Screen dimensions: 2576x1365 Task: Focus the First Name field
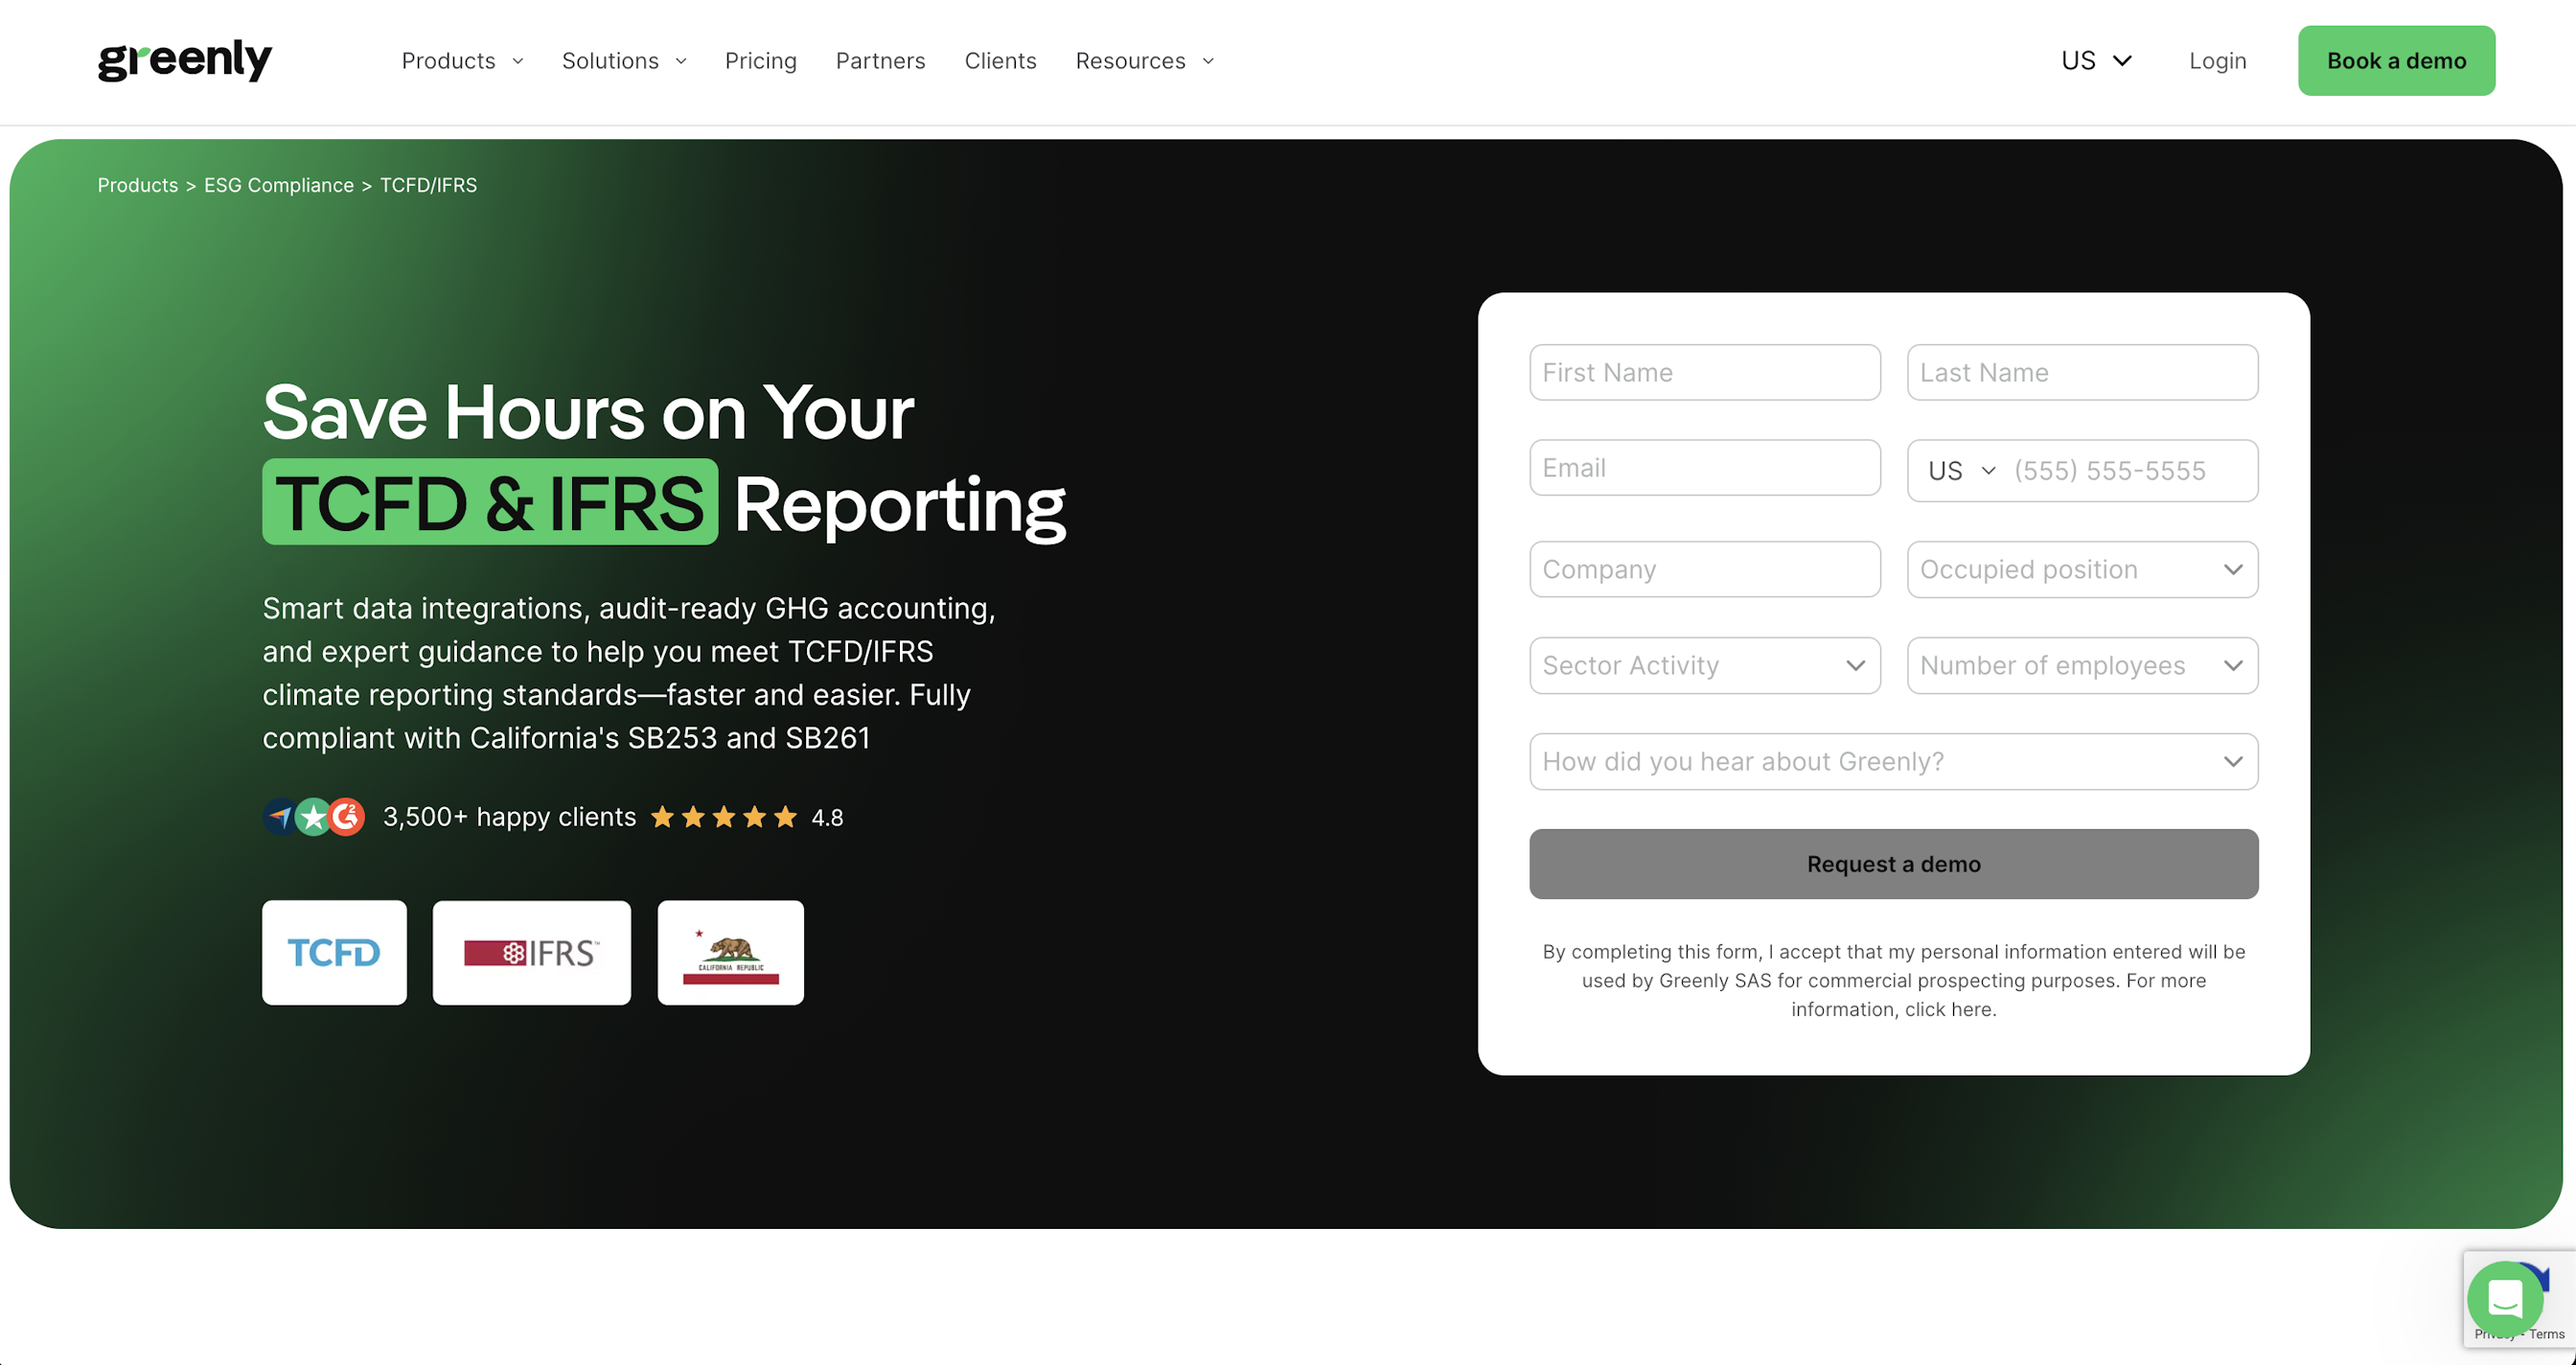click(1705, 372)
